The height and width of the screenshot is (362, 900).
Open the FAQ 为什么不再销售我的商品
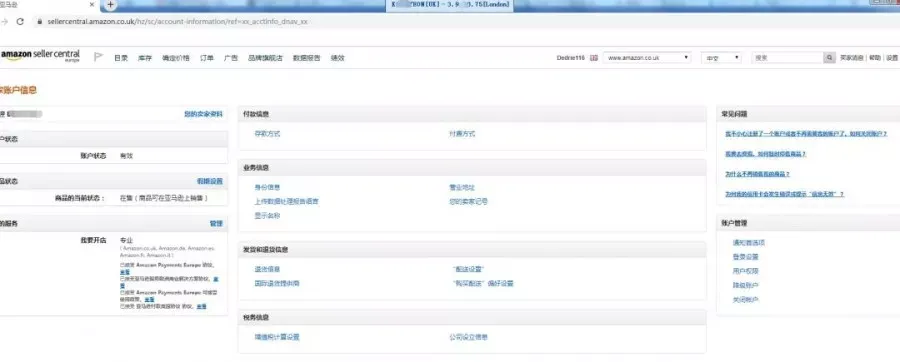758,174
